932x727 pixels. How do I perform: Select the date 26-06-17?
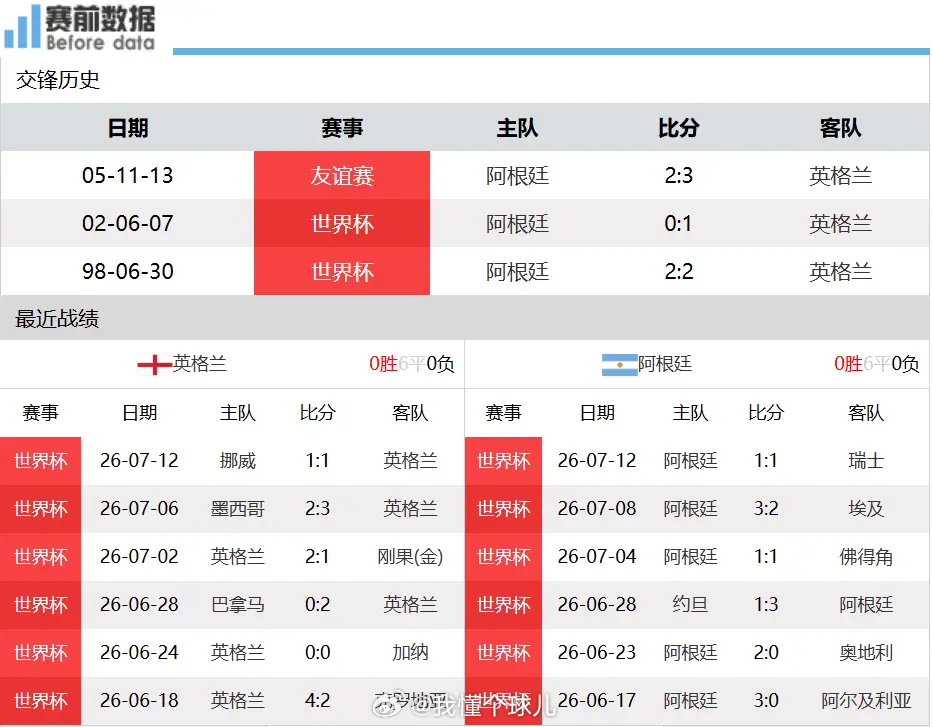[597, 700]
